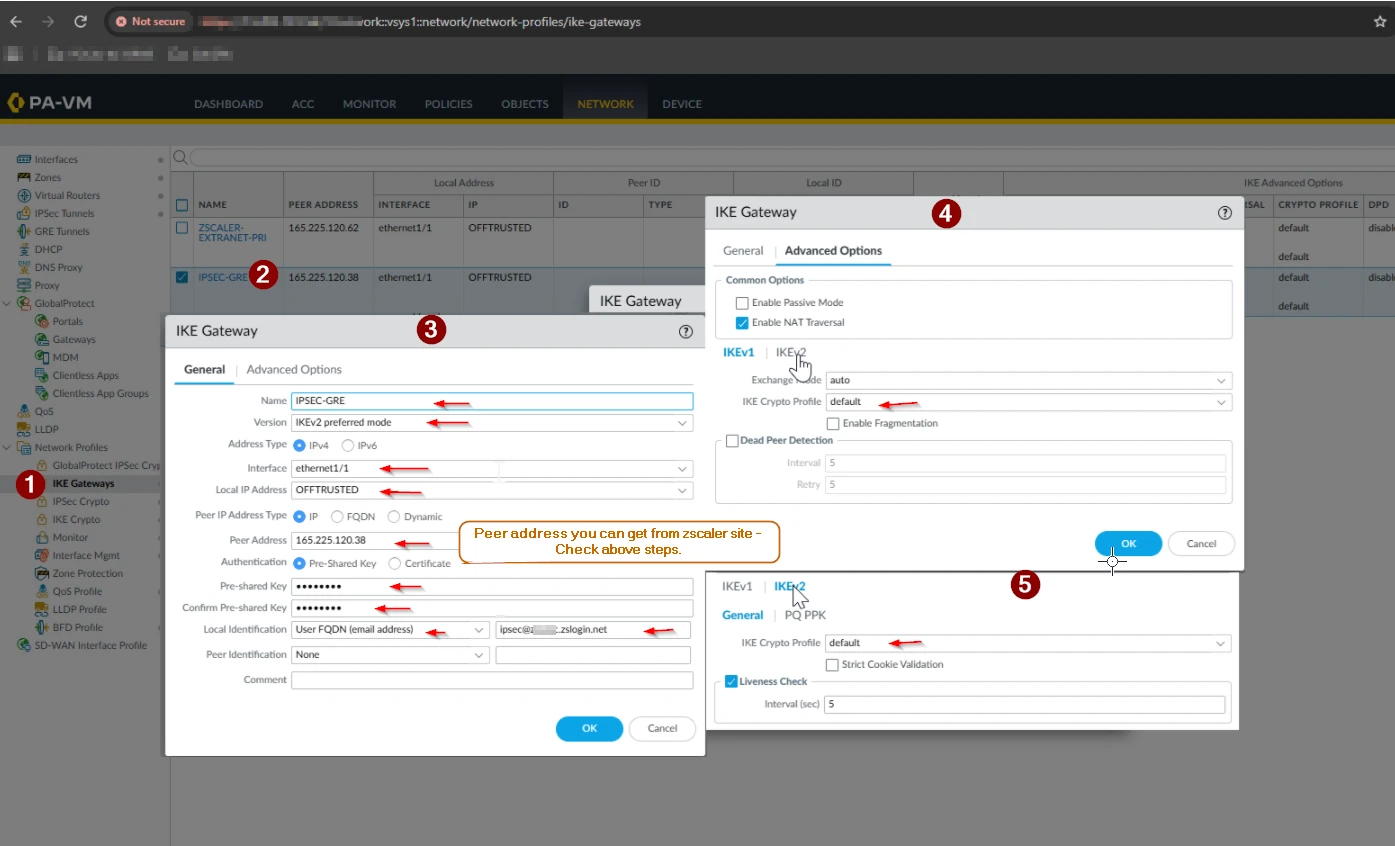The image size is (1395, 846).
Task: Click the browser reload icon
Action: pos(81,21)
